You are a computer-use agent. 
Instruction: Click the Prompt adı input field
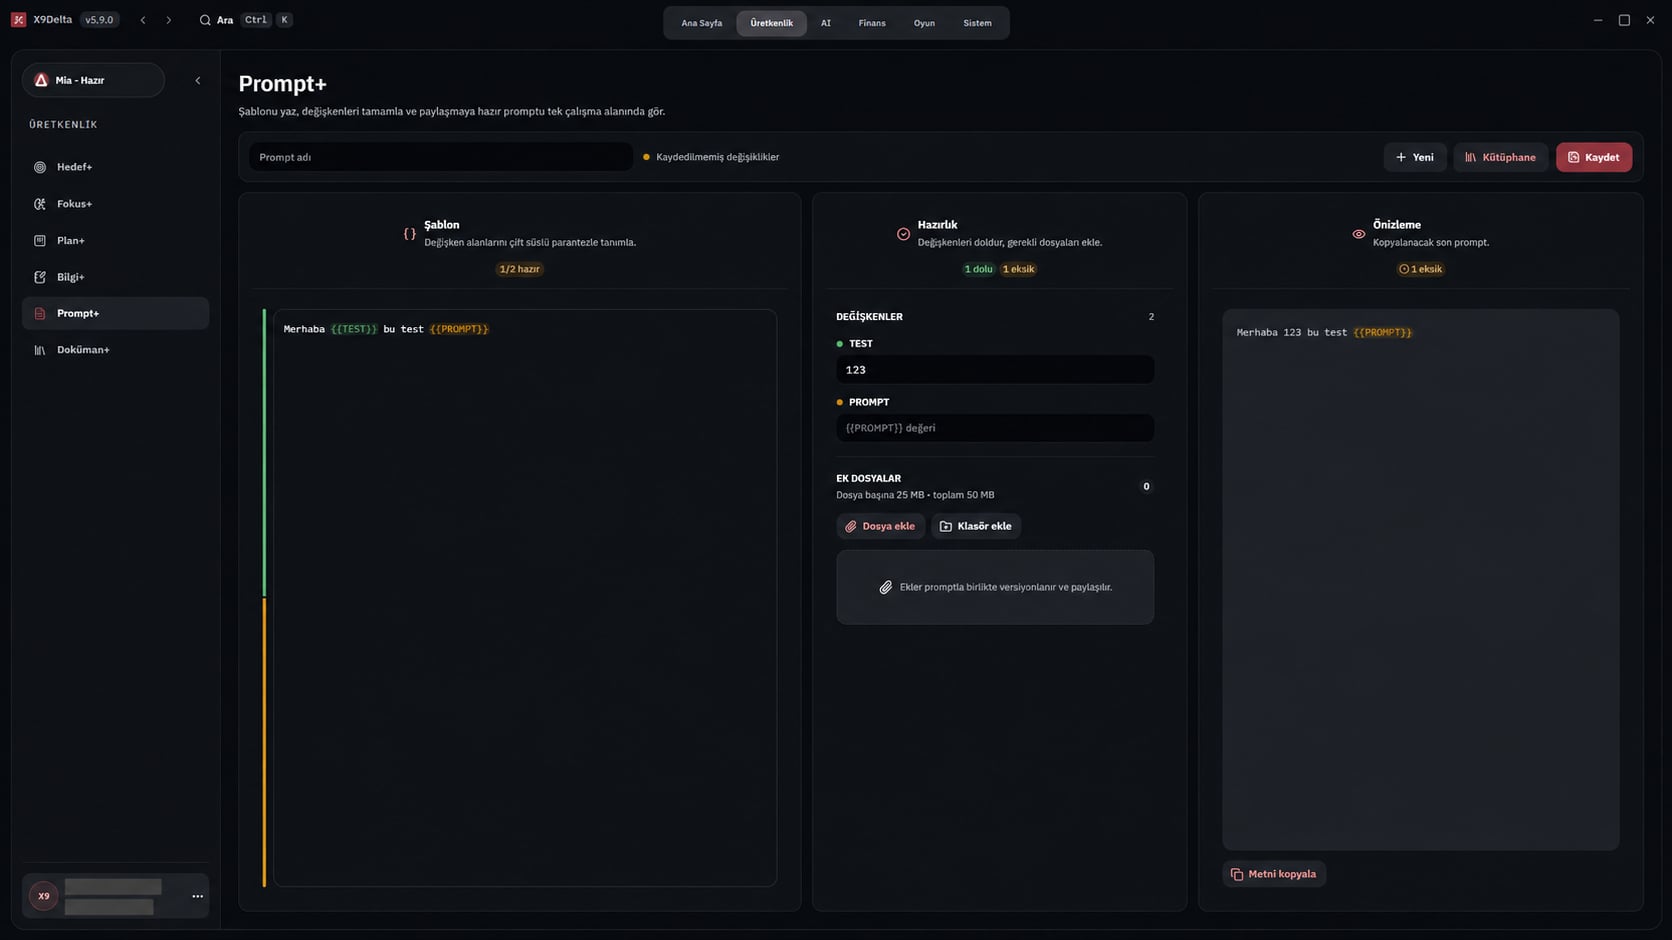[x=440, y=157]
